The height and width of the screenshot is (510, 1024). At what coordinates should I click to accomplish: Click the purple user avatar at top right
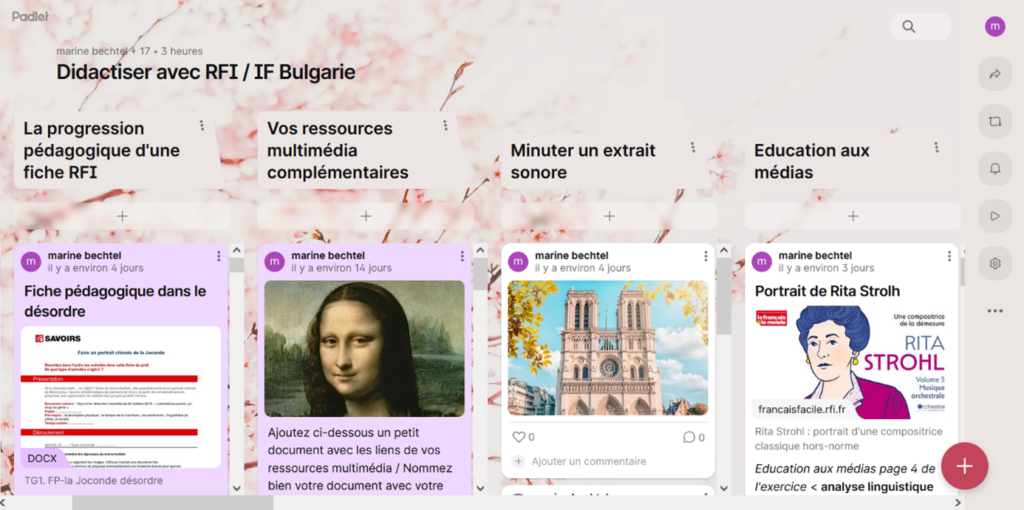tap(995, 27)
